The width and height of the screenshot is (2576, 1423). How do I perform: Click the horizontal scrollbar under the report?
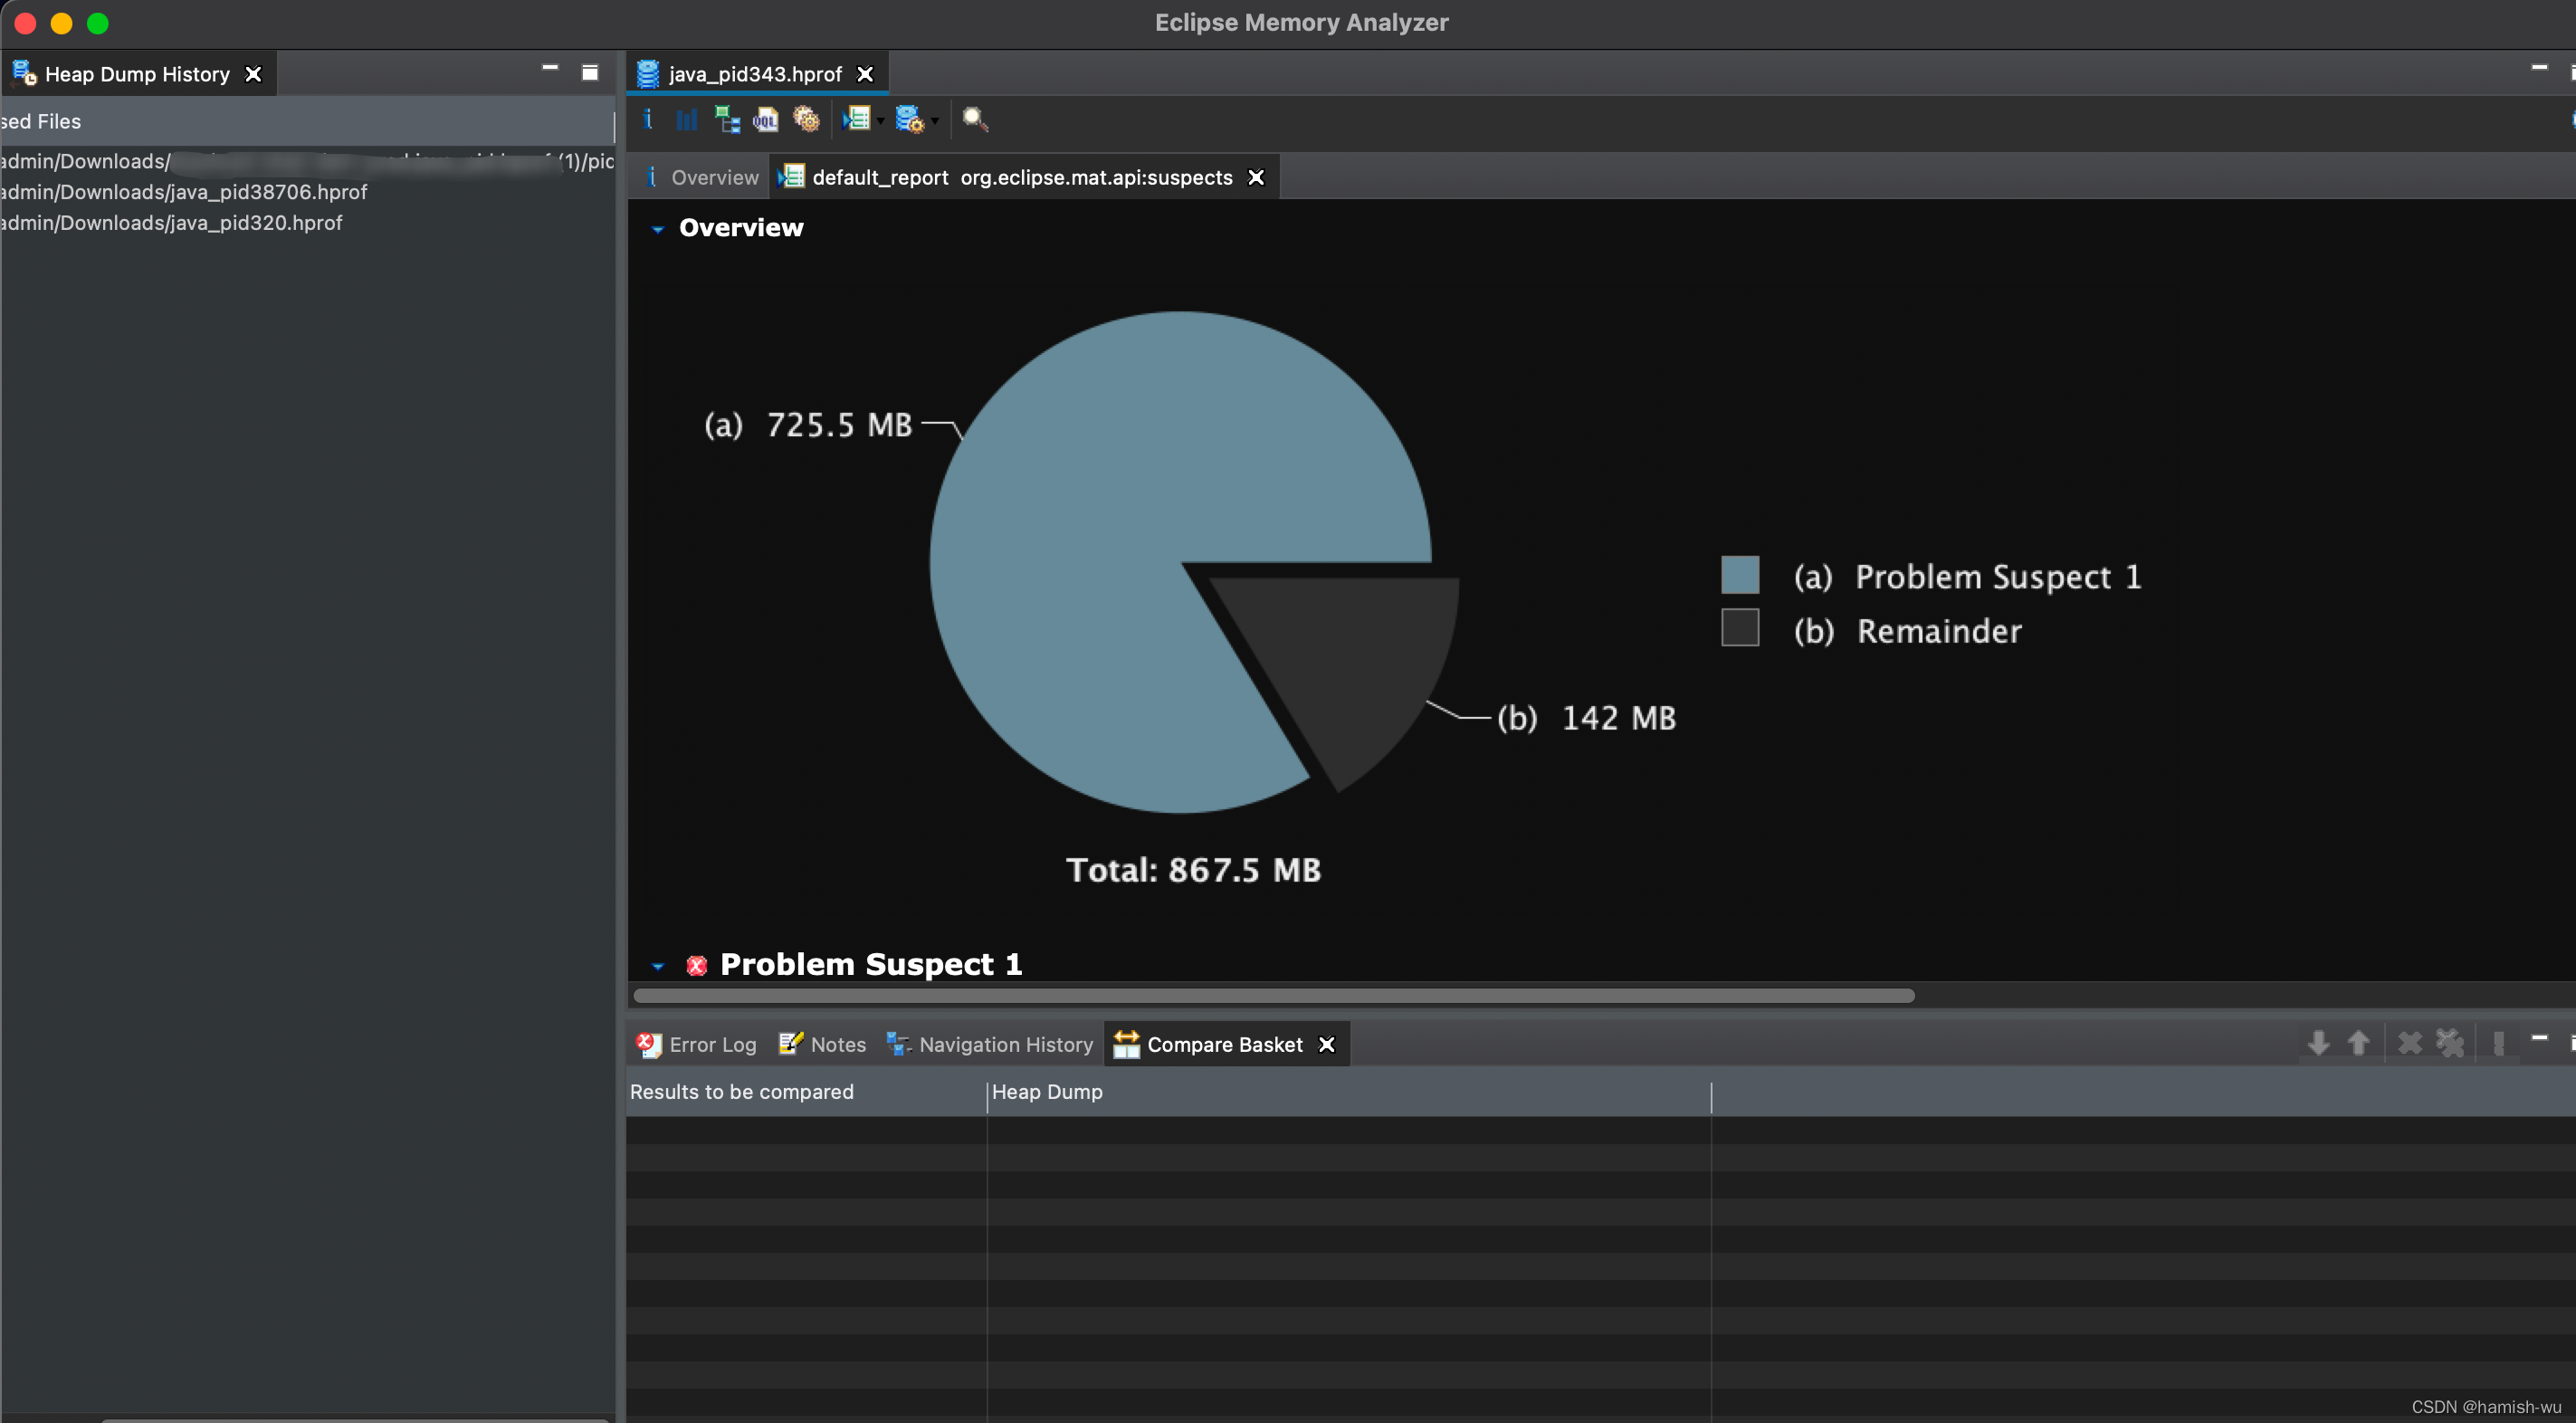1273,995
